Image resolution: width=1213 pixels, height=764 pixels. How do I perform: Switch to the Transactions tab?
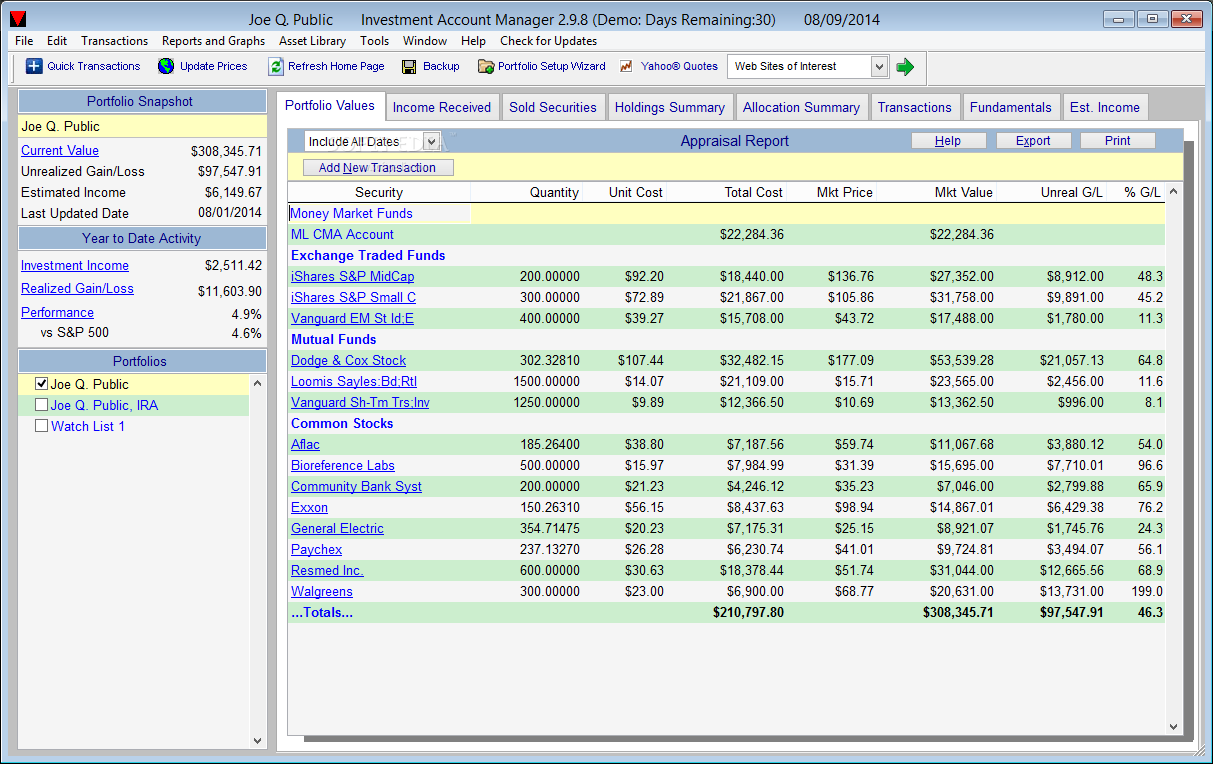[x=915, y=107]
